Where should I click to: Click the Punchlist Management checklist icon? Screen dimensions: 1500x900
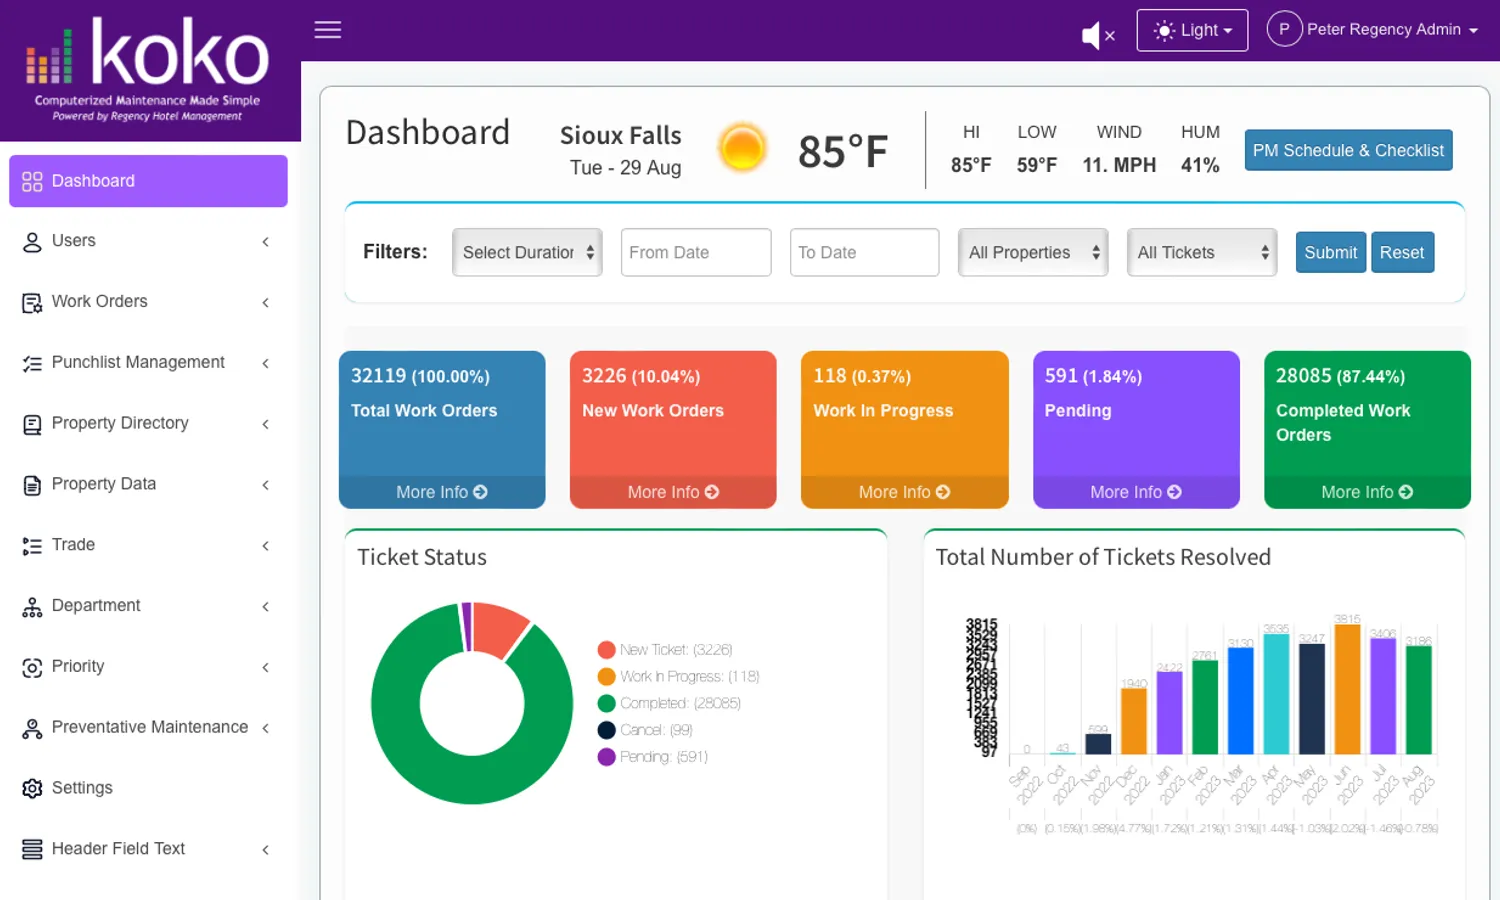[32, 364]
